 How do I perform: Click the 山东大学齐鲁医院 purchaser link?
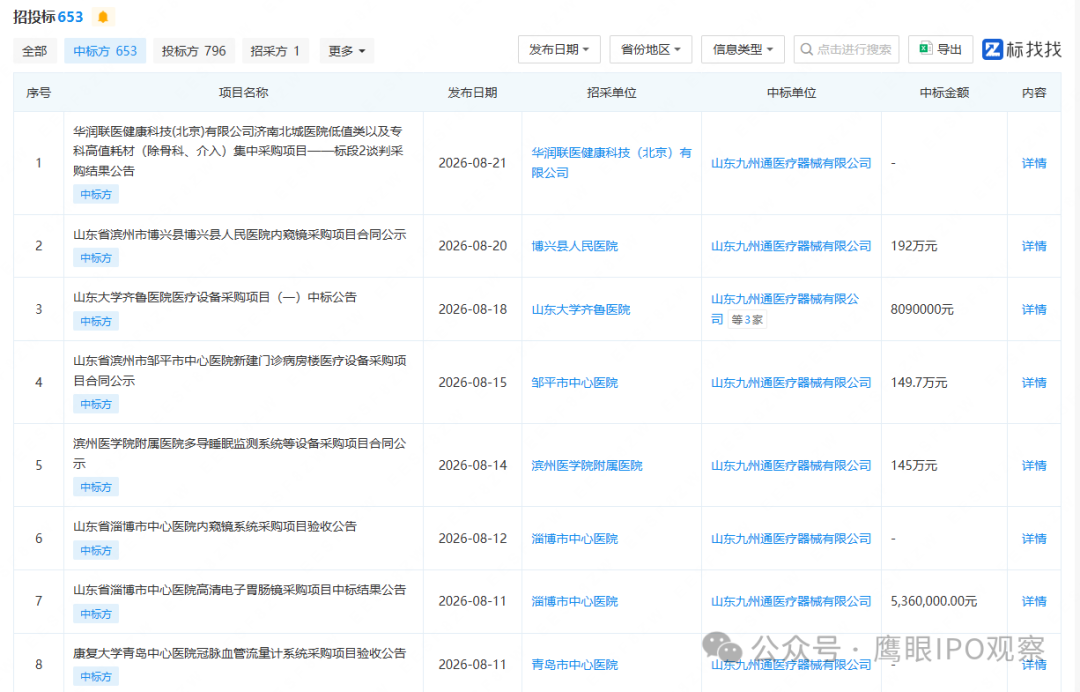click(581, 309)
